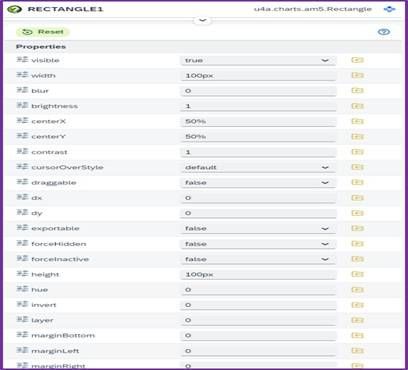Click the brightness value input field
Viewport: 408px width, 370px height.
tap(258, 106)
